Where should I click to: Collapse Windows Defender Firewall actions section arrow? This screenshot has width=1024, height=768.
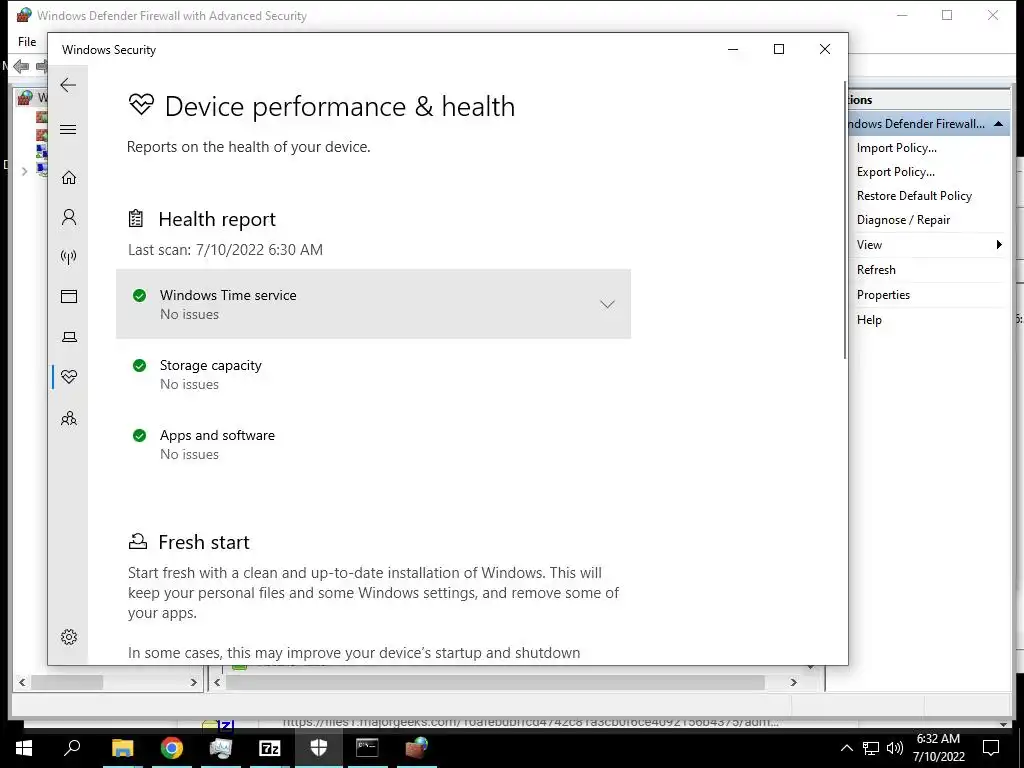coord(998,123)
